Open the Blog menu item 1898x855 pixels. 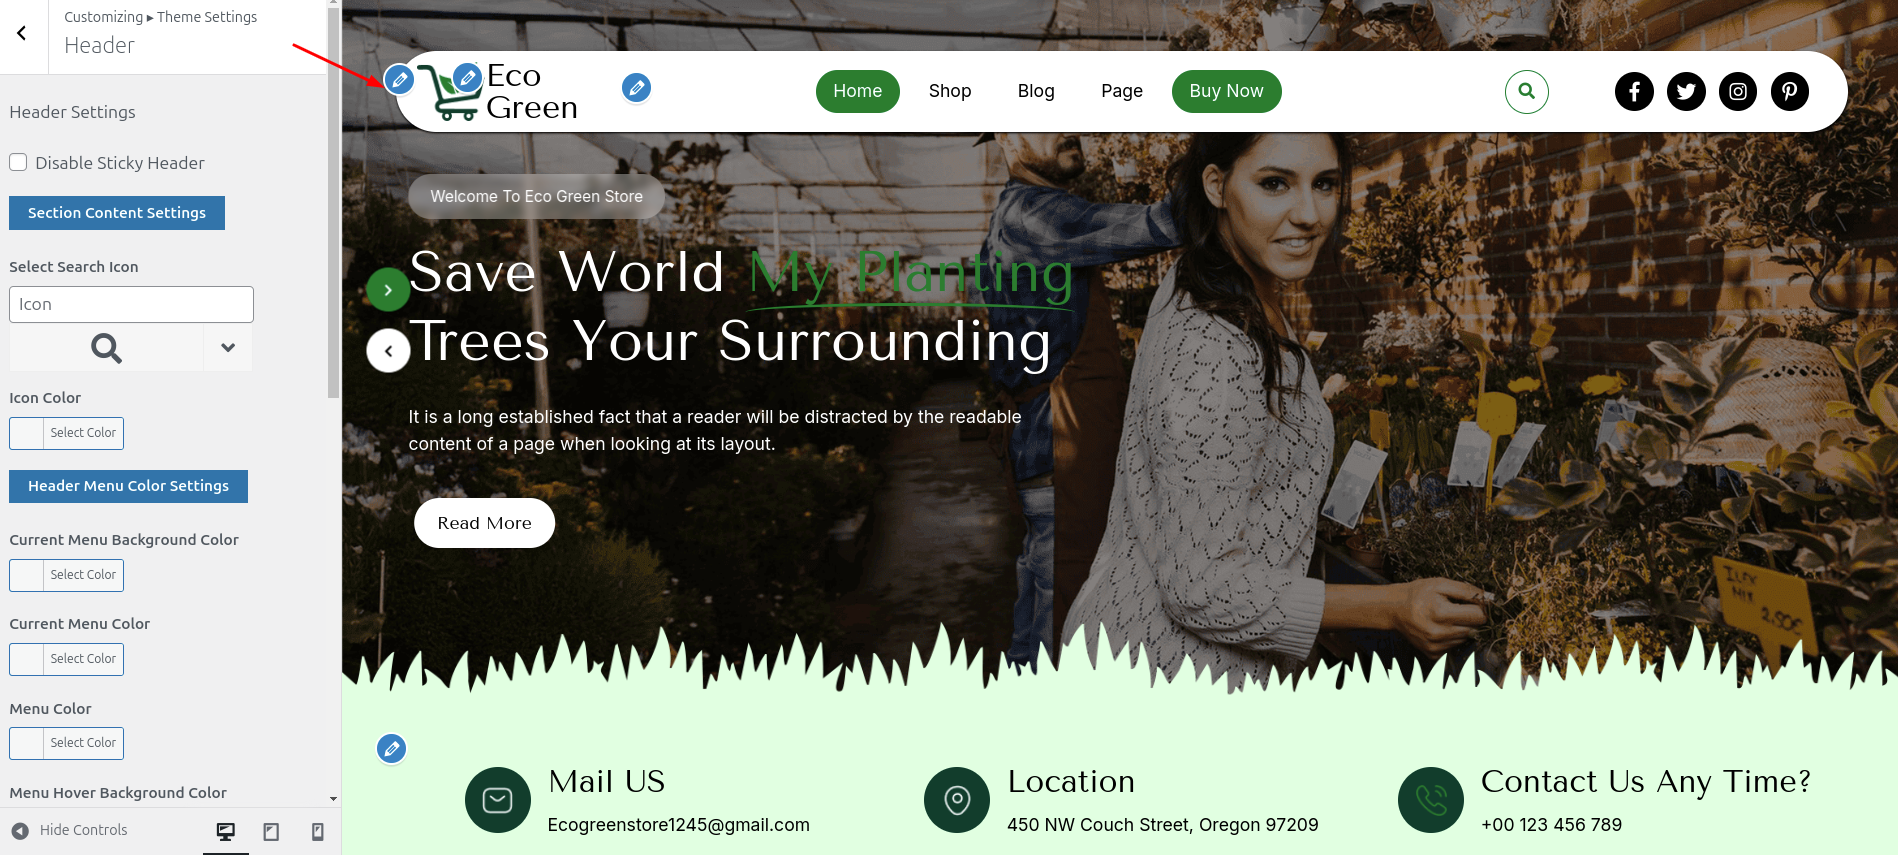[x=1036, y=91]
